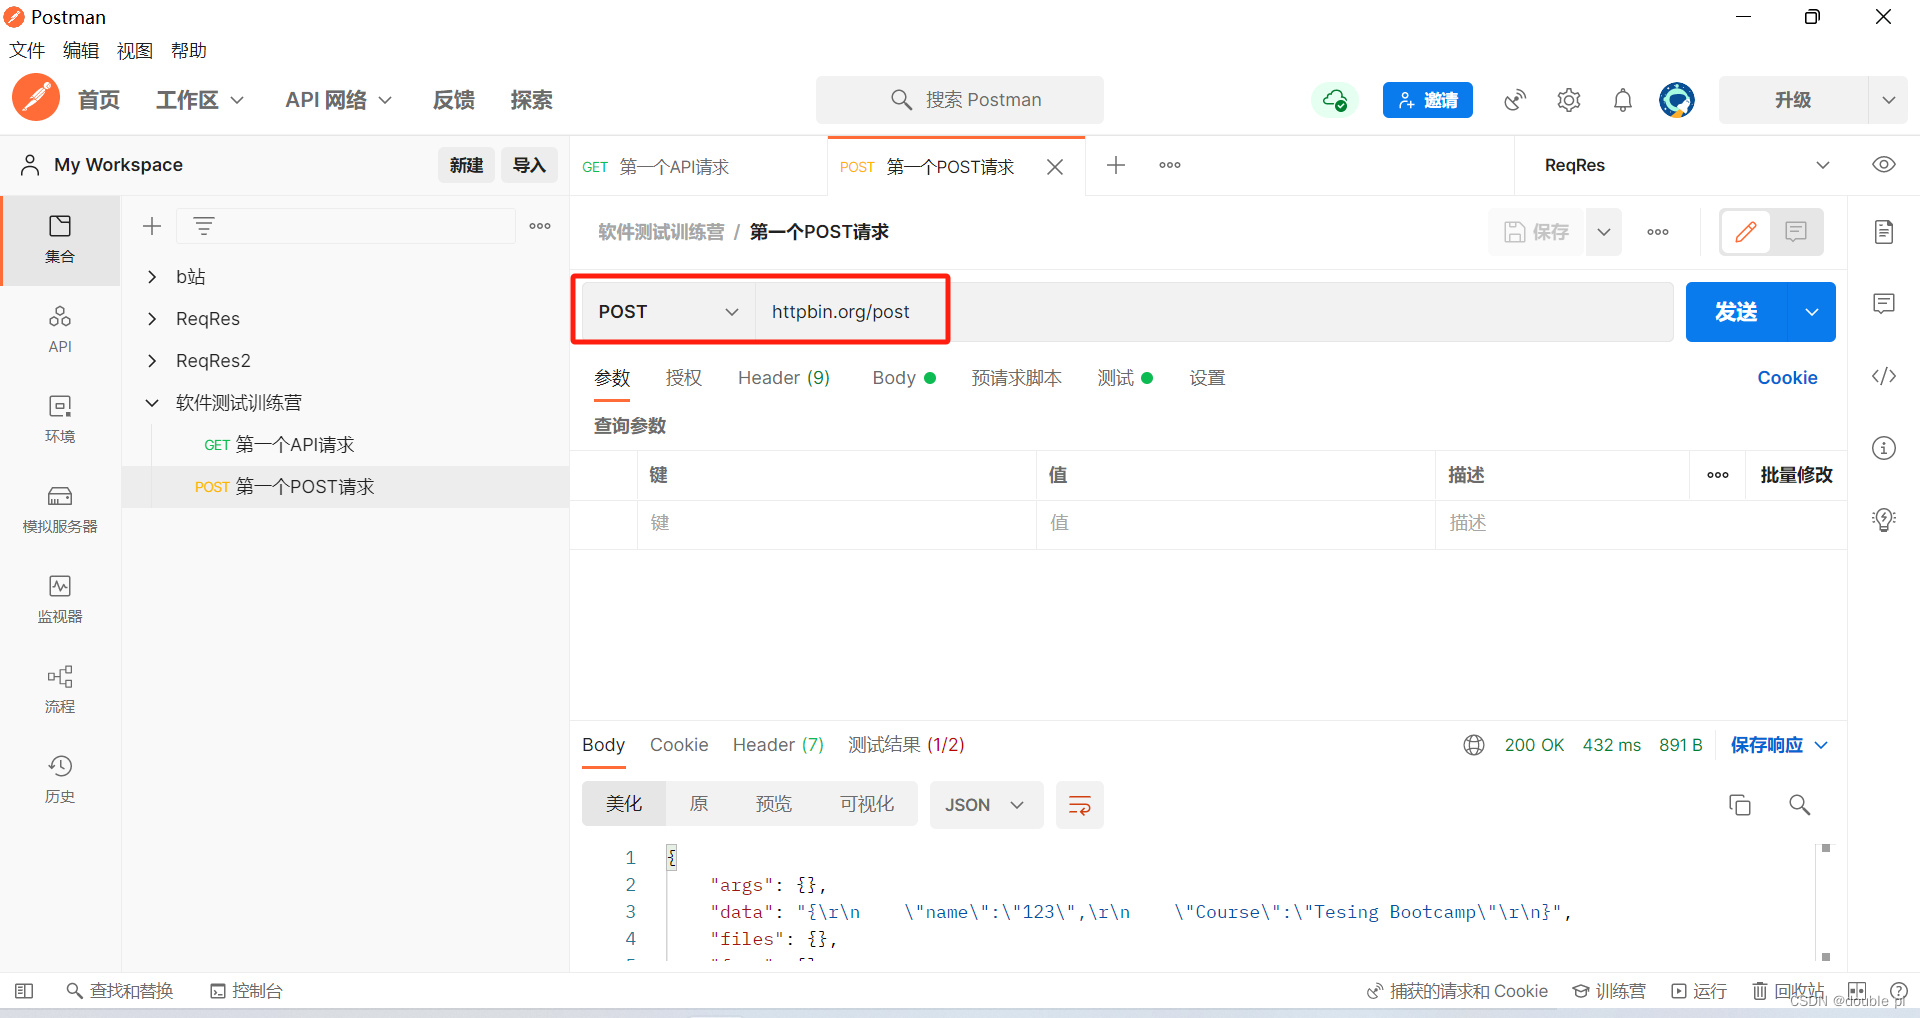Open the Collections (集合) sidebar panel
Image resolution: width=1920 pixels, height=1018 pixels.
pos(60,239)
